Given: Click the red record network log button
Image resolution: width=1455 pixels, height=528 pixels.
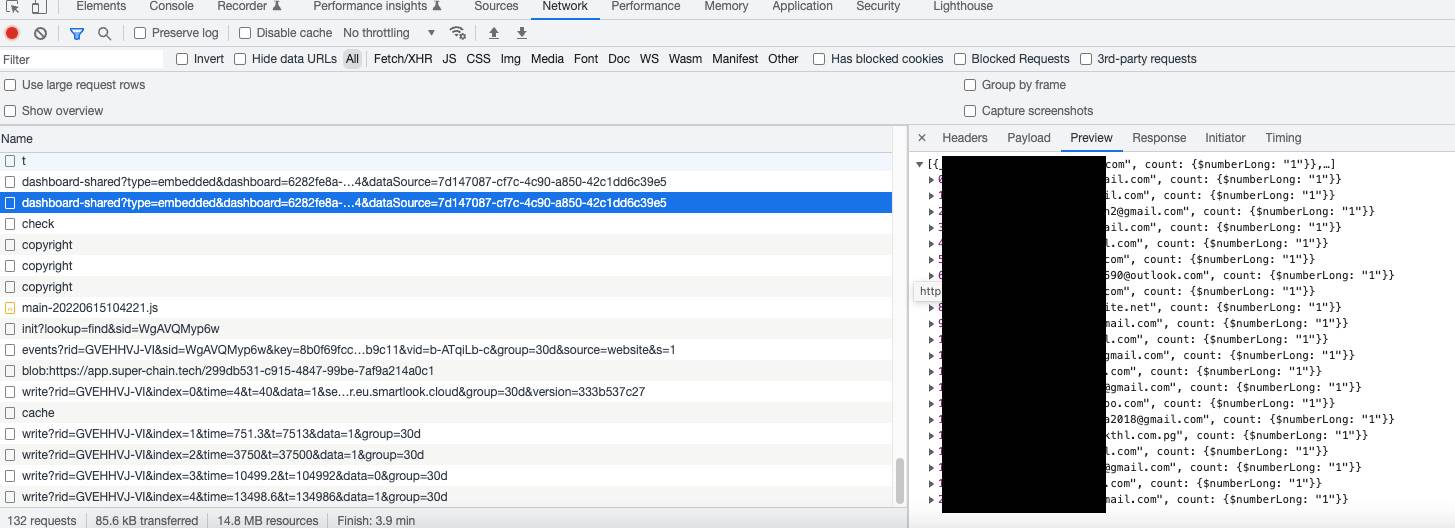Looking at the screenshot, I should [12, 33].
